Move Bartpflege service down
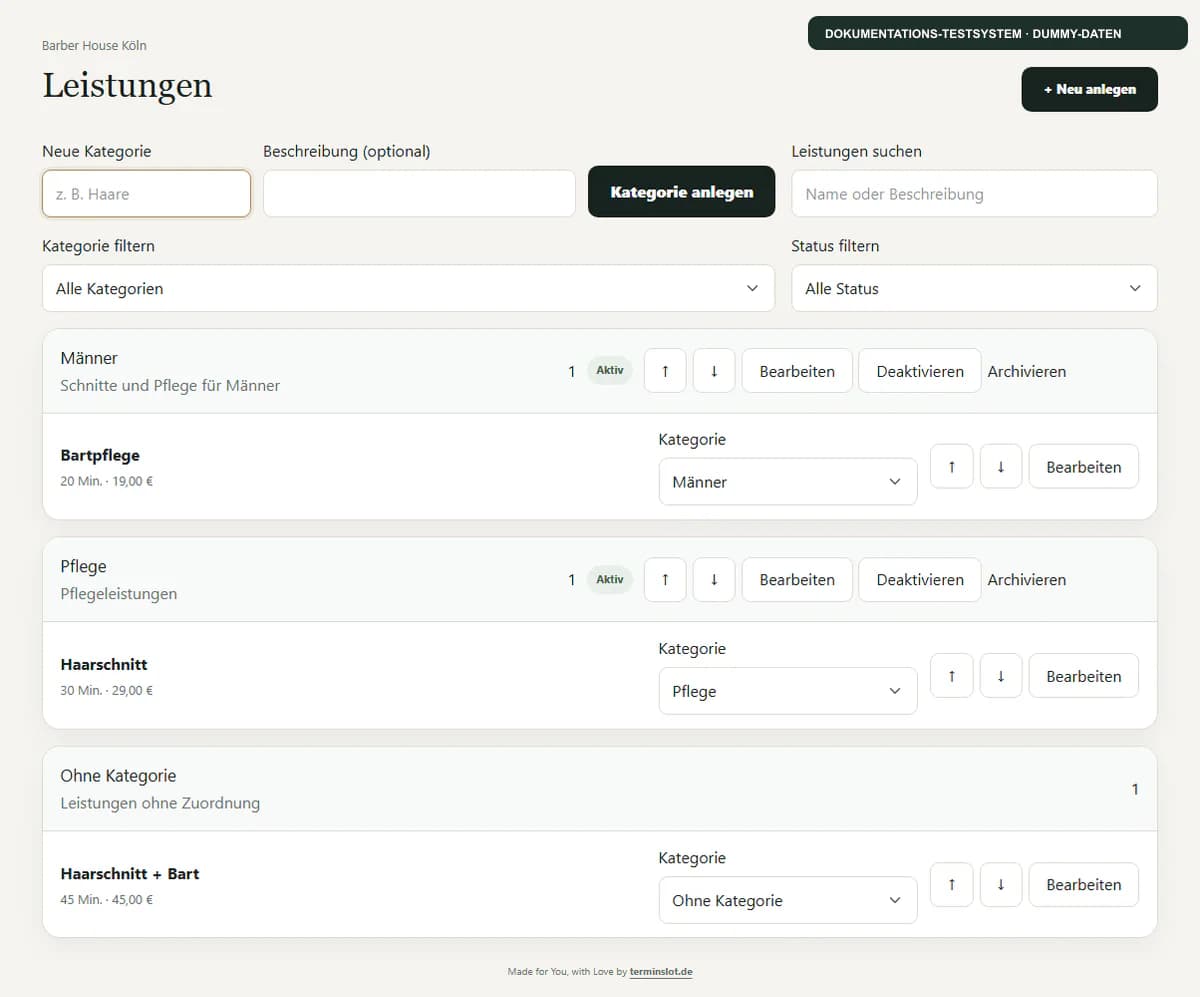The height and width of the screenshot is (997, 1200). (1001, 467)
